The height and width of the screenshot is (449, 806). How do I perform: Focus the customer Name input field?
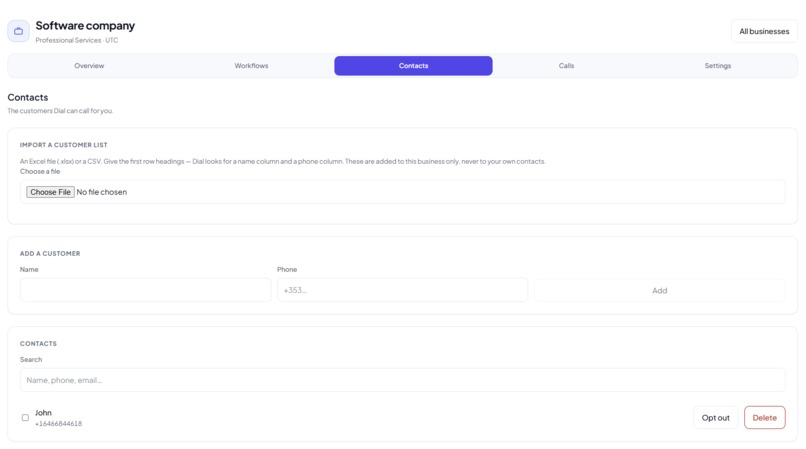coord(145,290)
